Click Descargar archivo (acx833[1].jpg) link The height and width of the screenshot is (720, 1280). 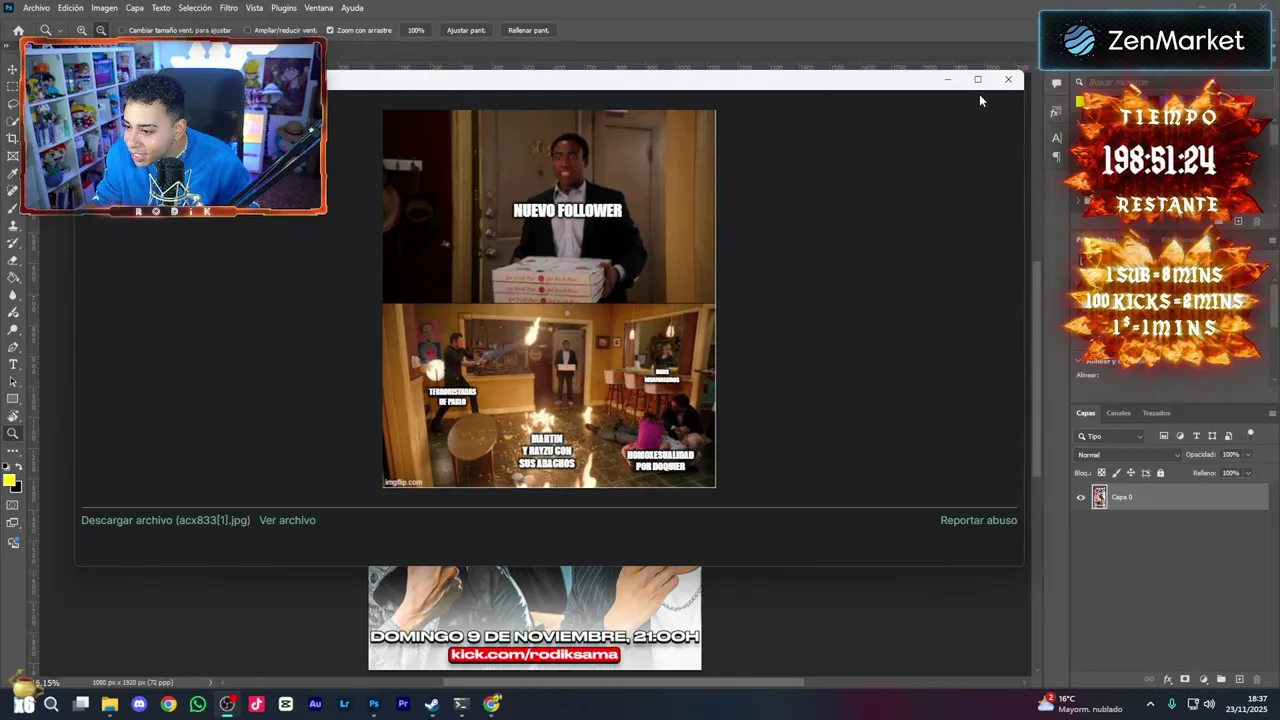[x=166, y=520]
